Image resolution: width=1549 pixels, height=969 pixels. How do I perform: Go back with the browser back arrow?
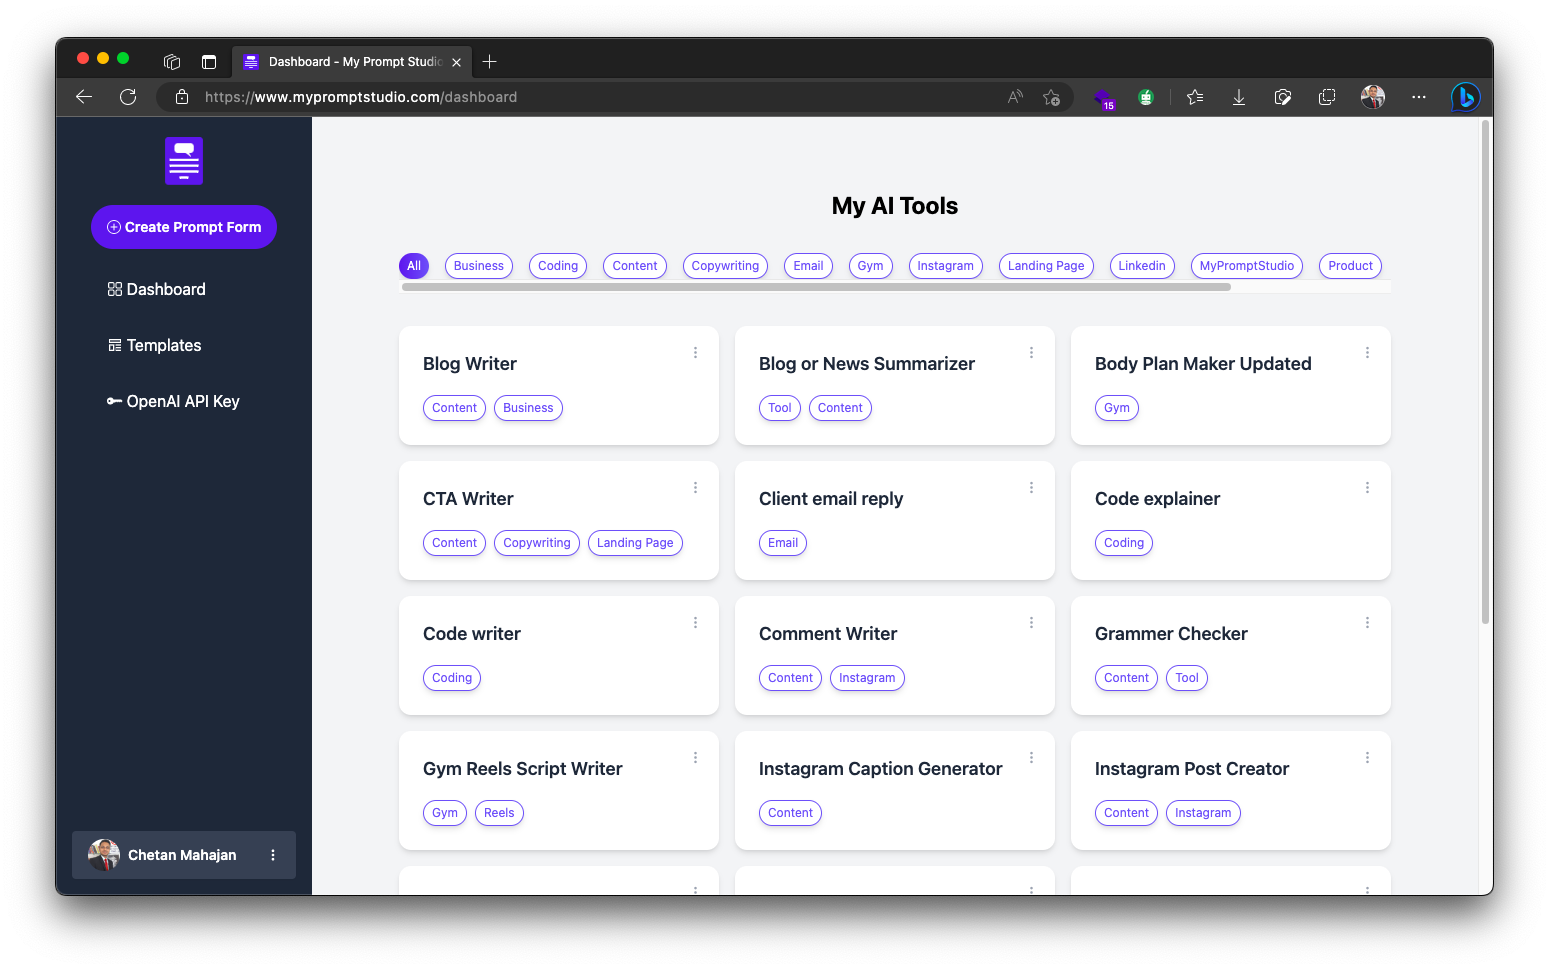coord(84,97)
